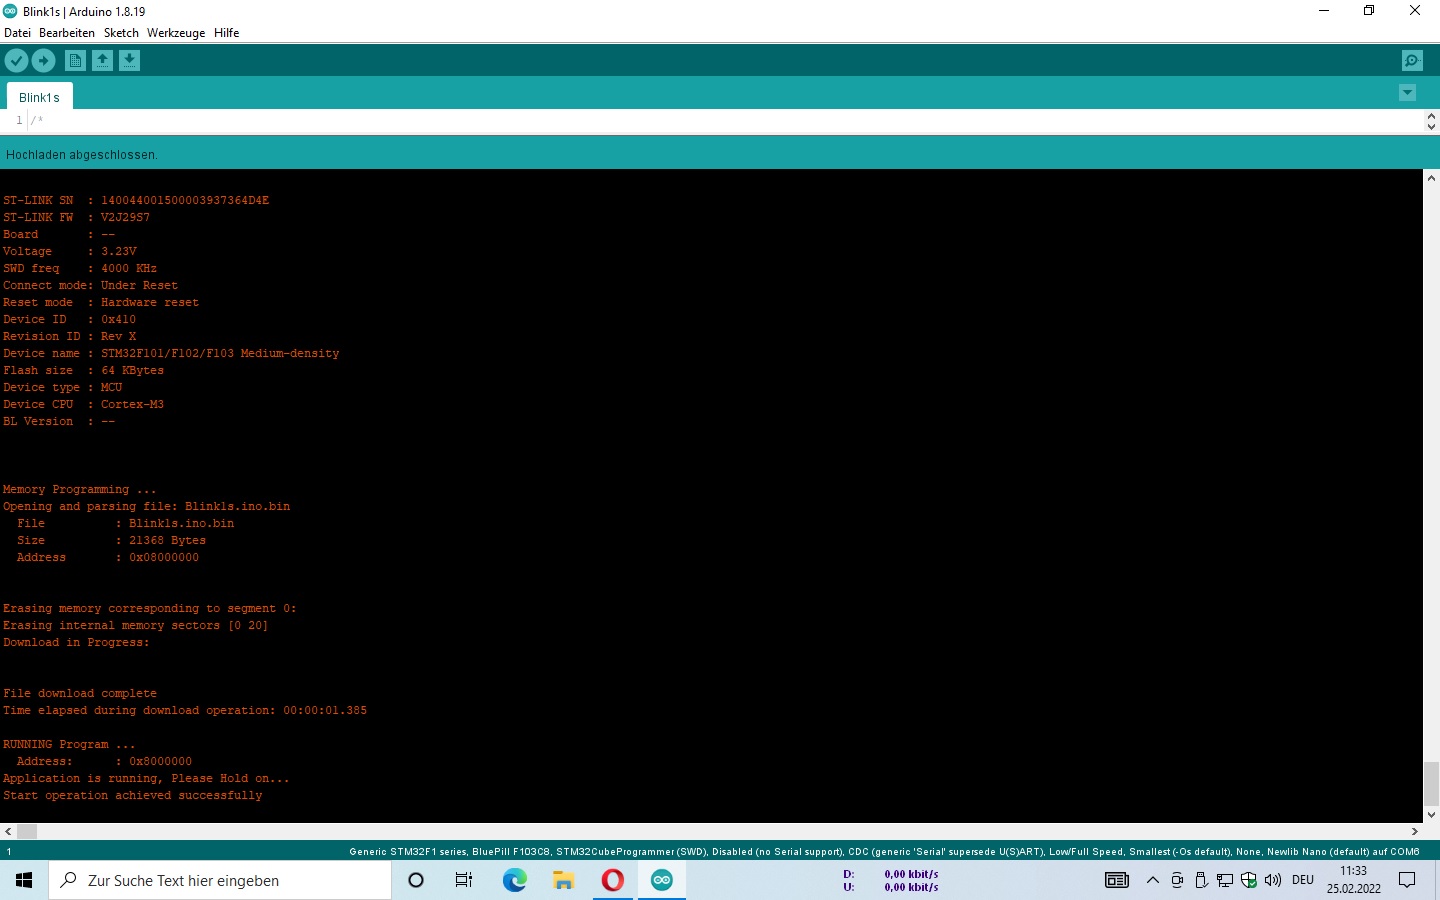Image resolution: width=1440 pixels, height=900 pixels.
Task: Click the 'Reset mode : Hardware reset' line
Action: coord(101,302)
